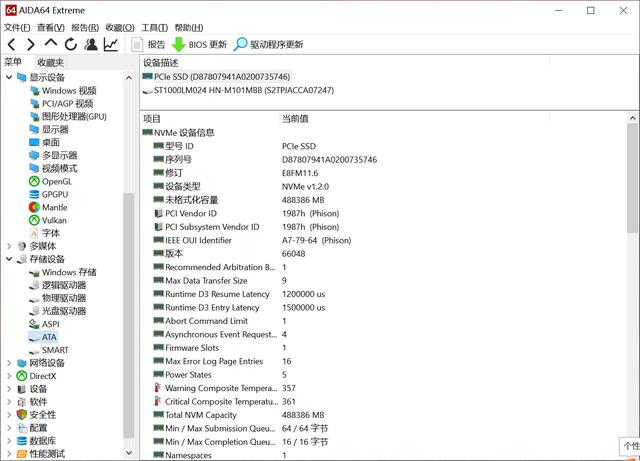Select the Mantle tree item
This screenshot has width=640, height=461.
point(48,207)
